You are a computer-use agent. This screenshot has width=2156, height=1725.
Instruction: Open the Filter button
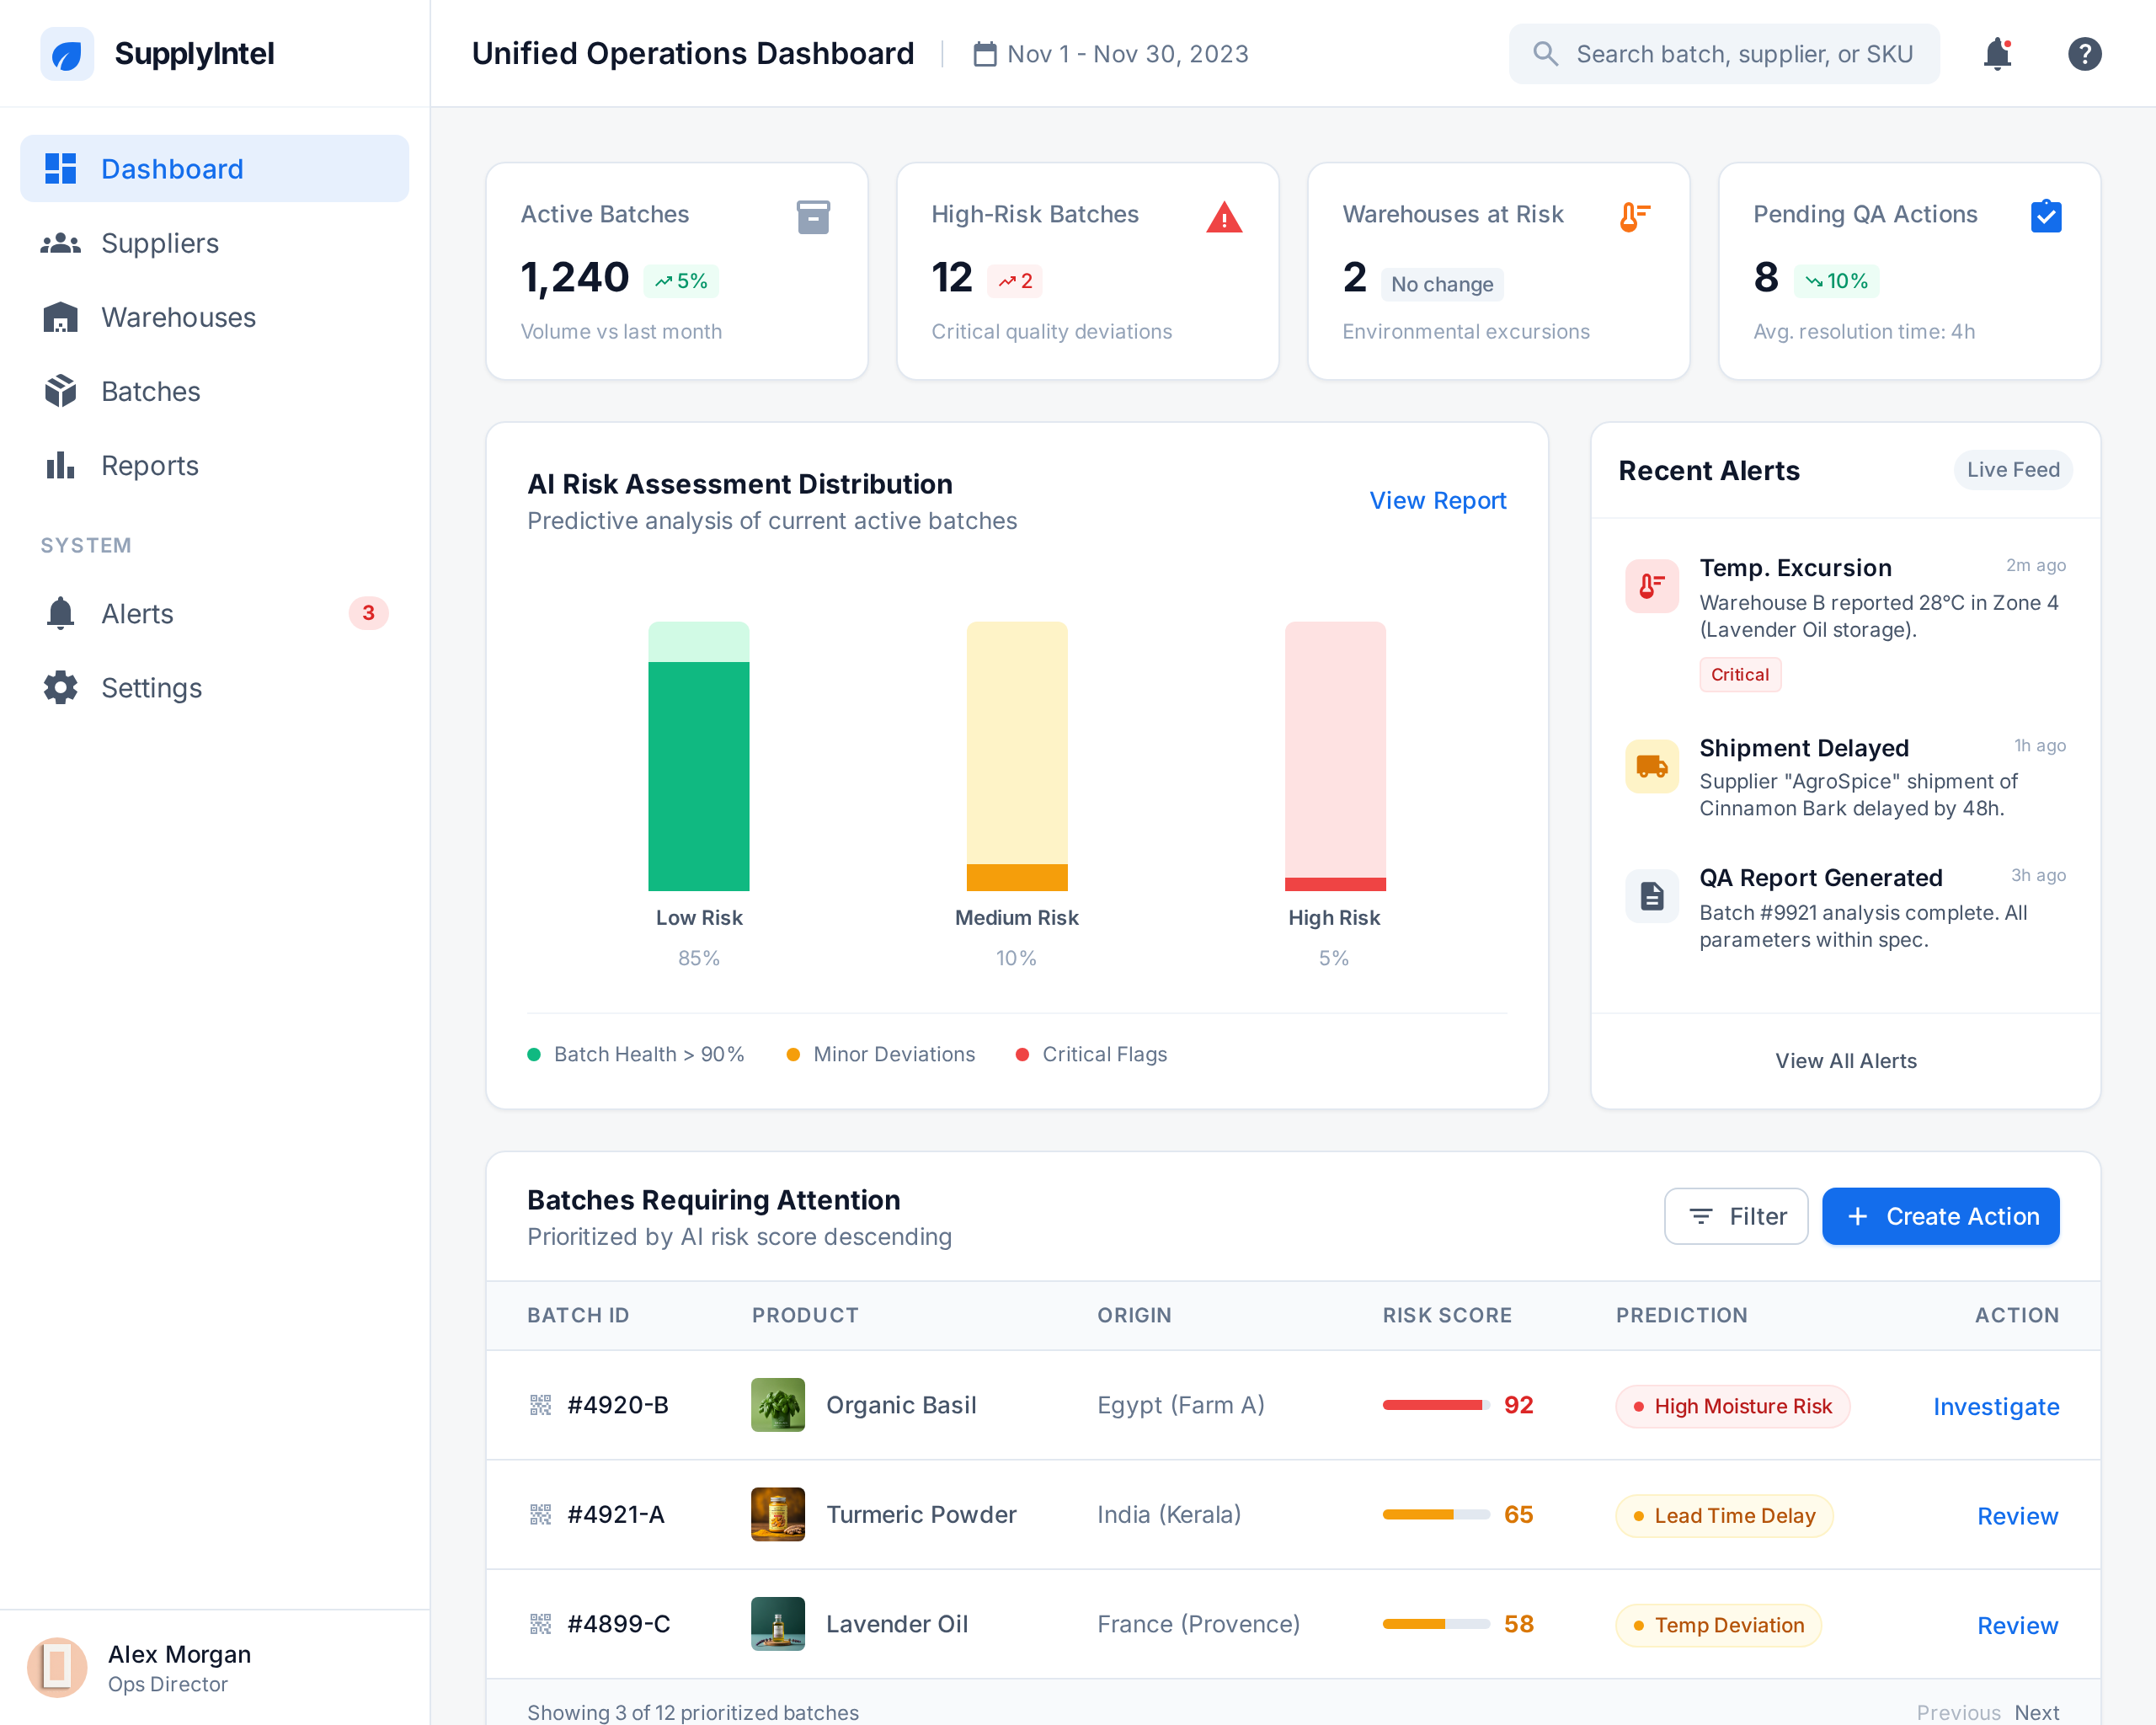point(1736,1216)
